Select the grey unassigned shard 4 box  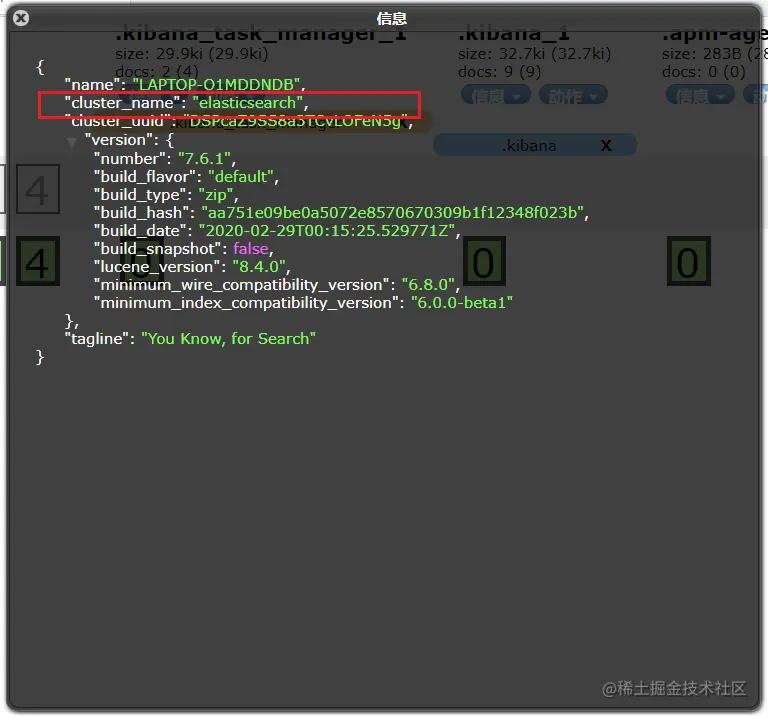coord(38,189)
